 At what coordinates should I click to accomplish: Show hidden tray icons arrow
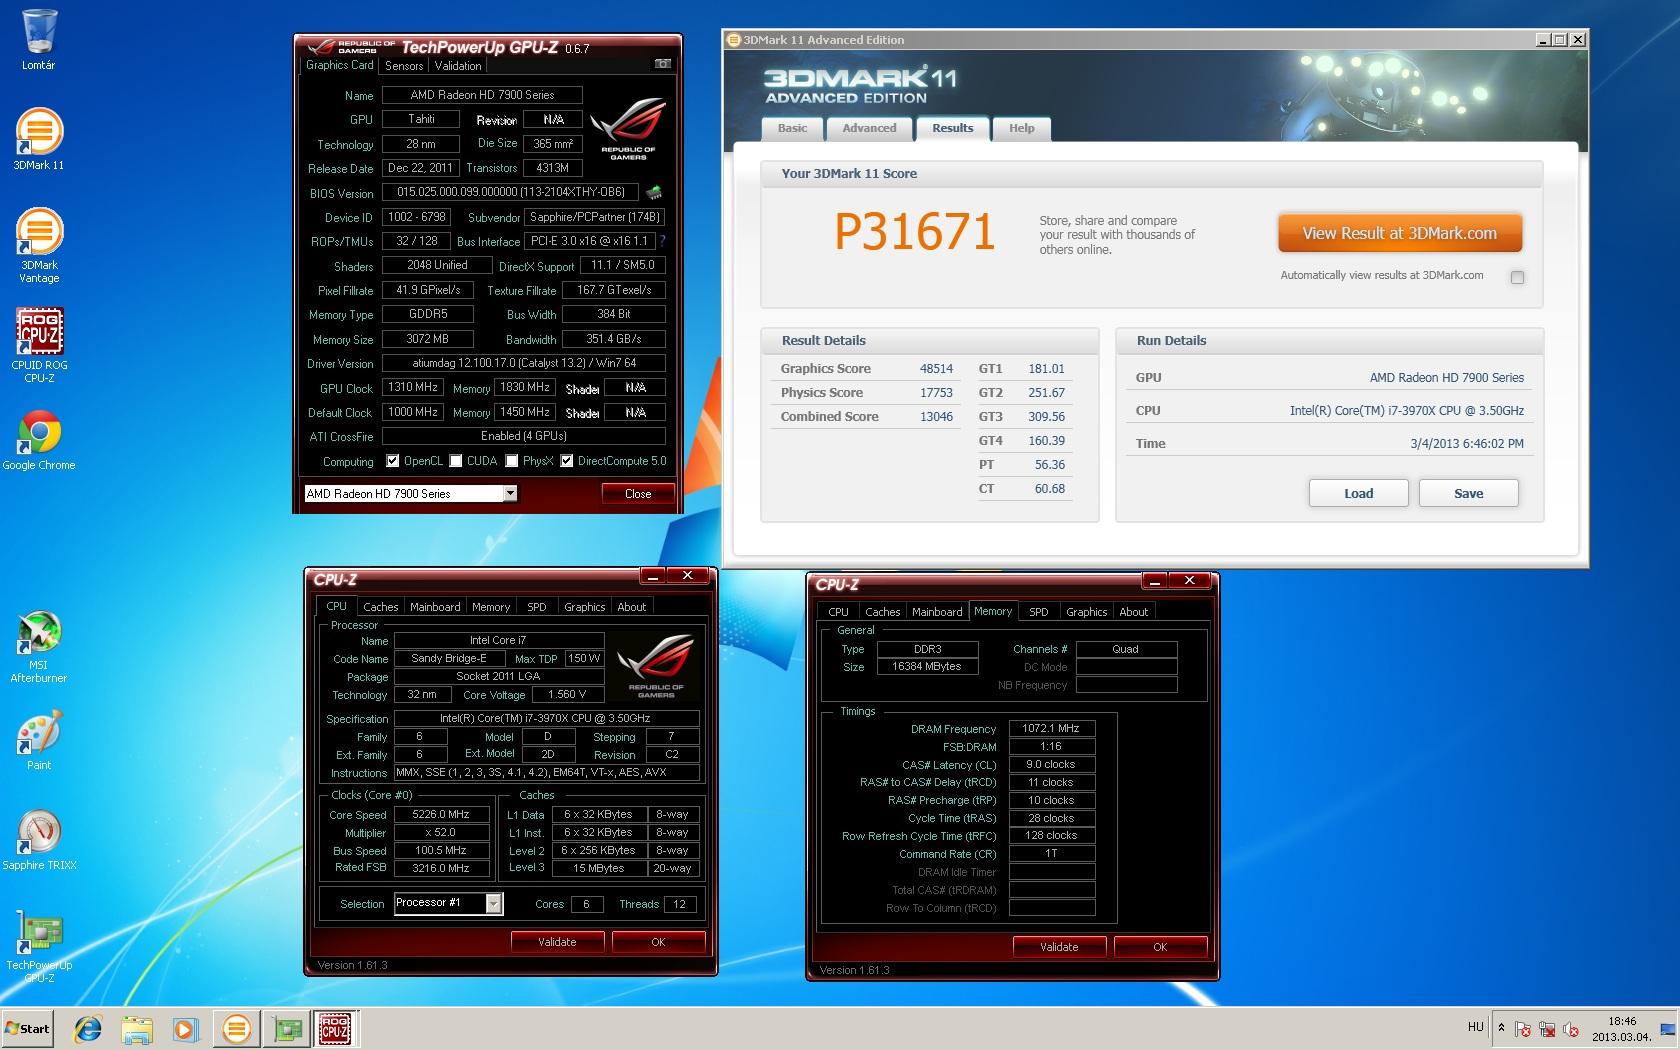tap(1500, 1028)
